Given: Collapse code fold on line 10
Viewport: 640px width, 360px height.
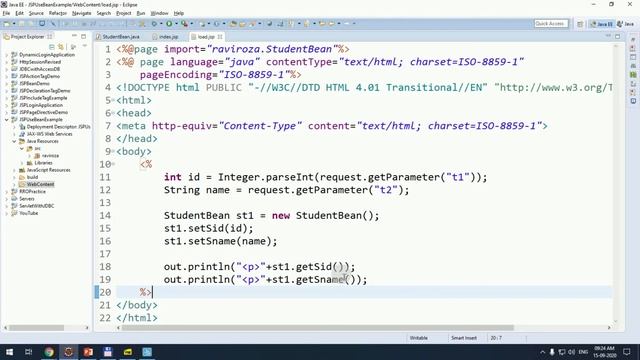Looking at the screenshot, I should point(113,164).
